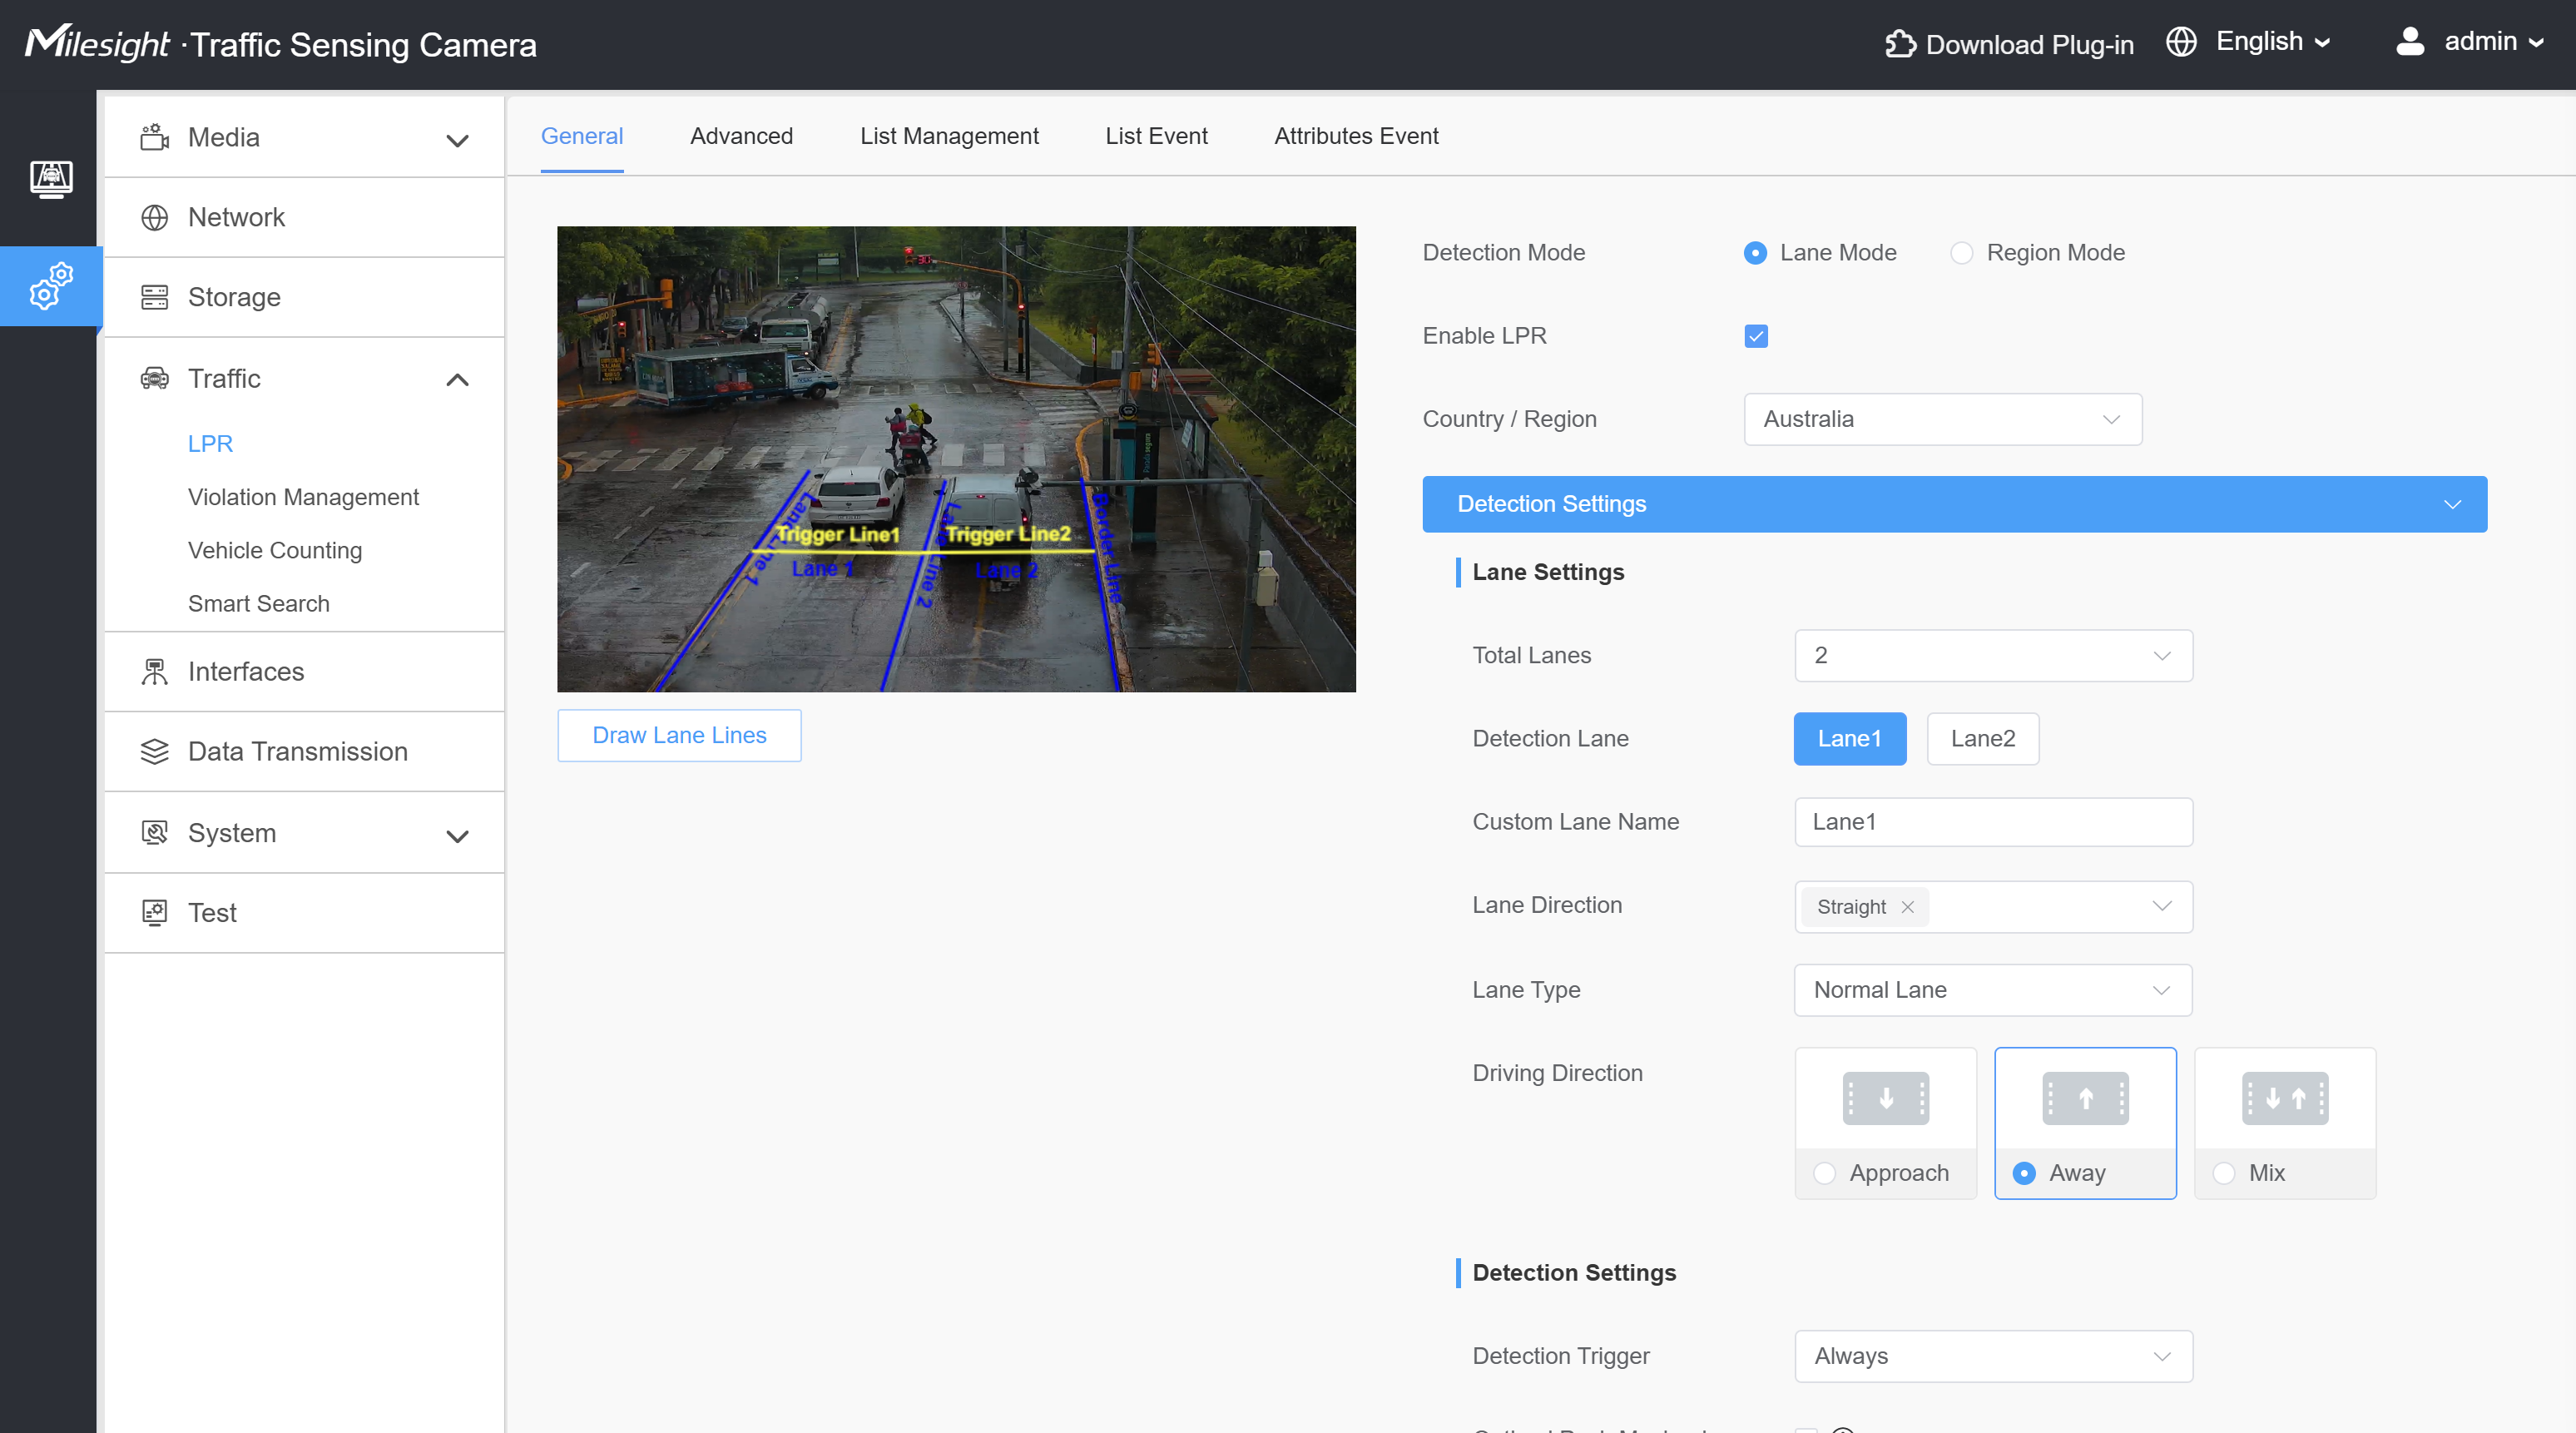This screenshot has width=2576, height=1433.
Task: Switch to the List Management tab
Action: click(x=949, y=136)
